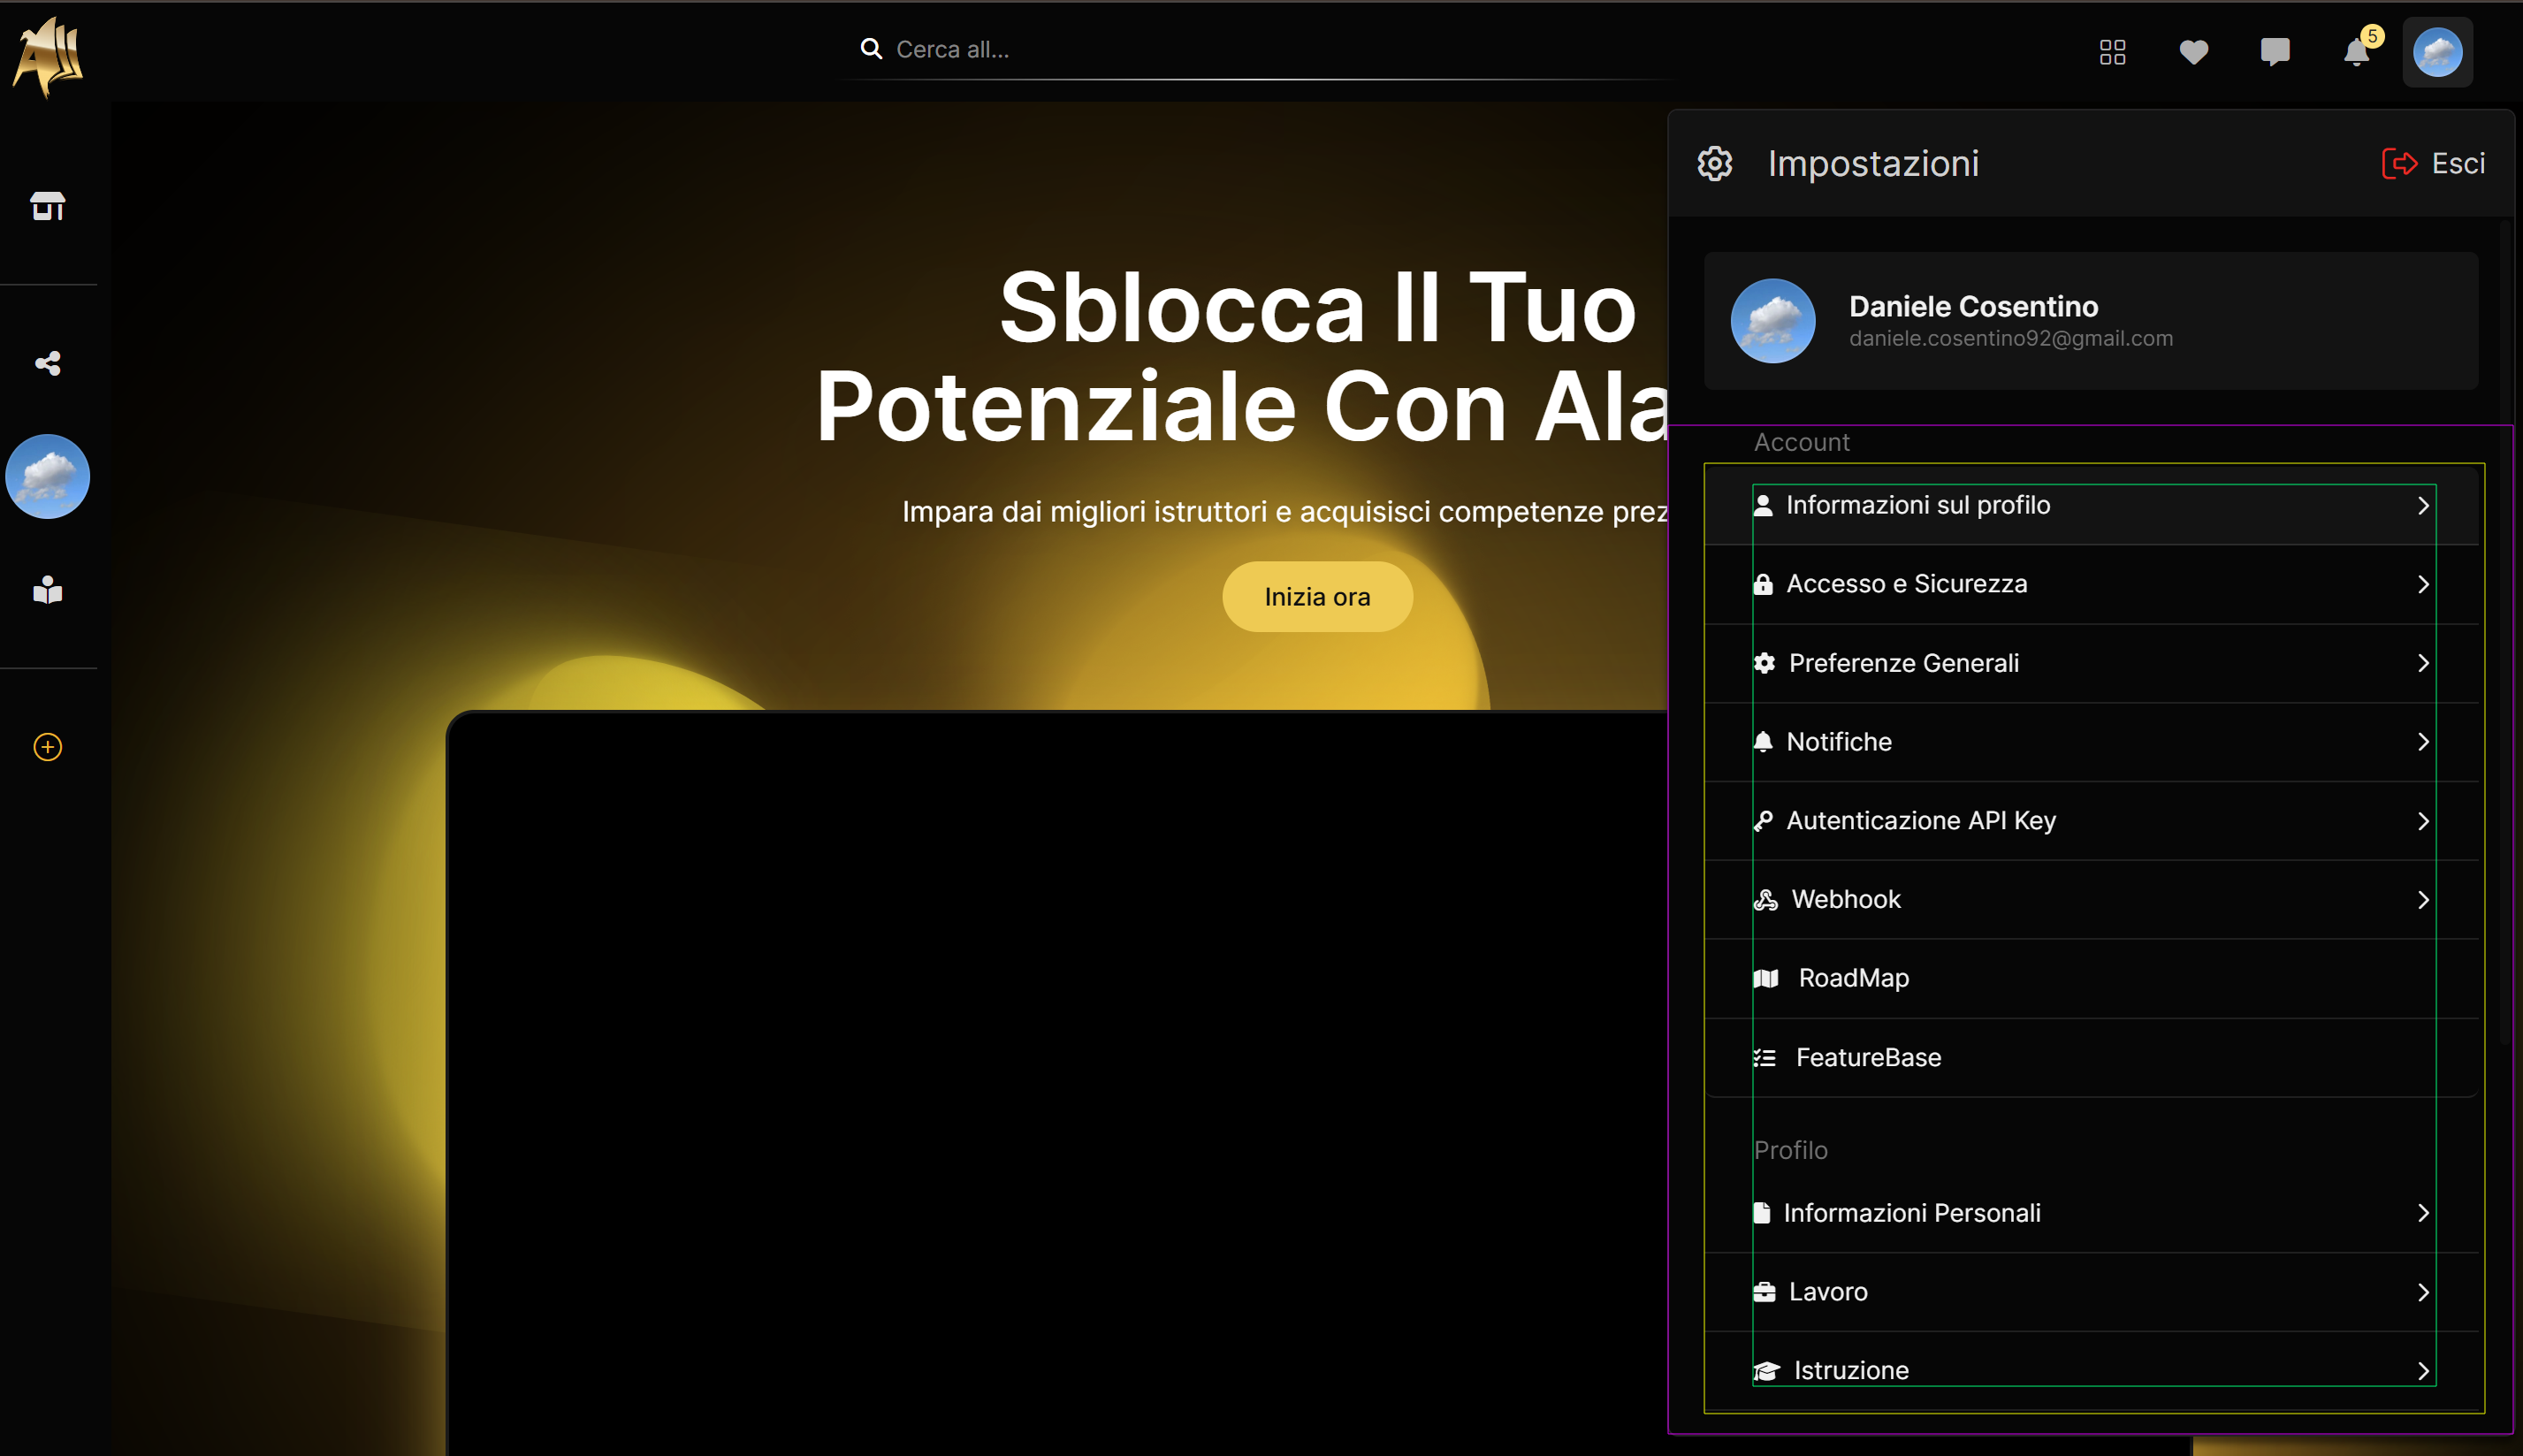Expand Preferenze Generali chevron
2523x1456 pixels.
click(2423, 663)
